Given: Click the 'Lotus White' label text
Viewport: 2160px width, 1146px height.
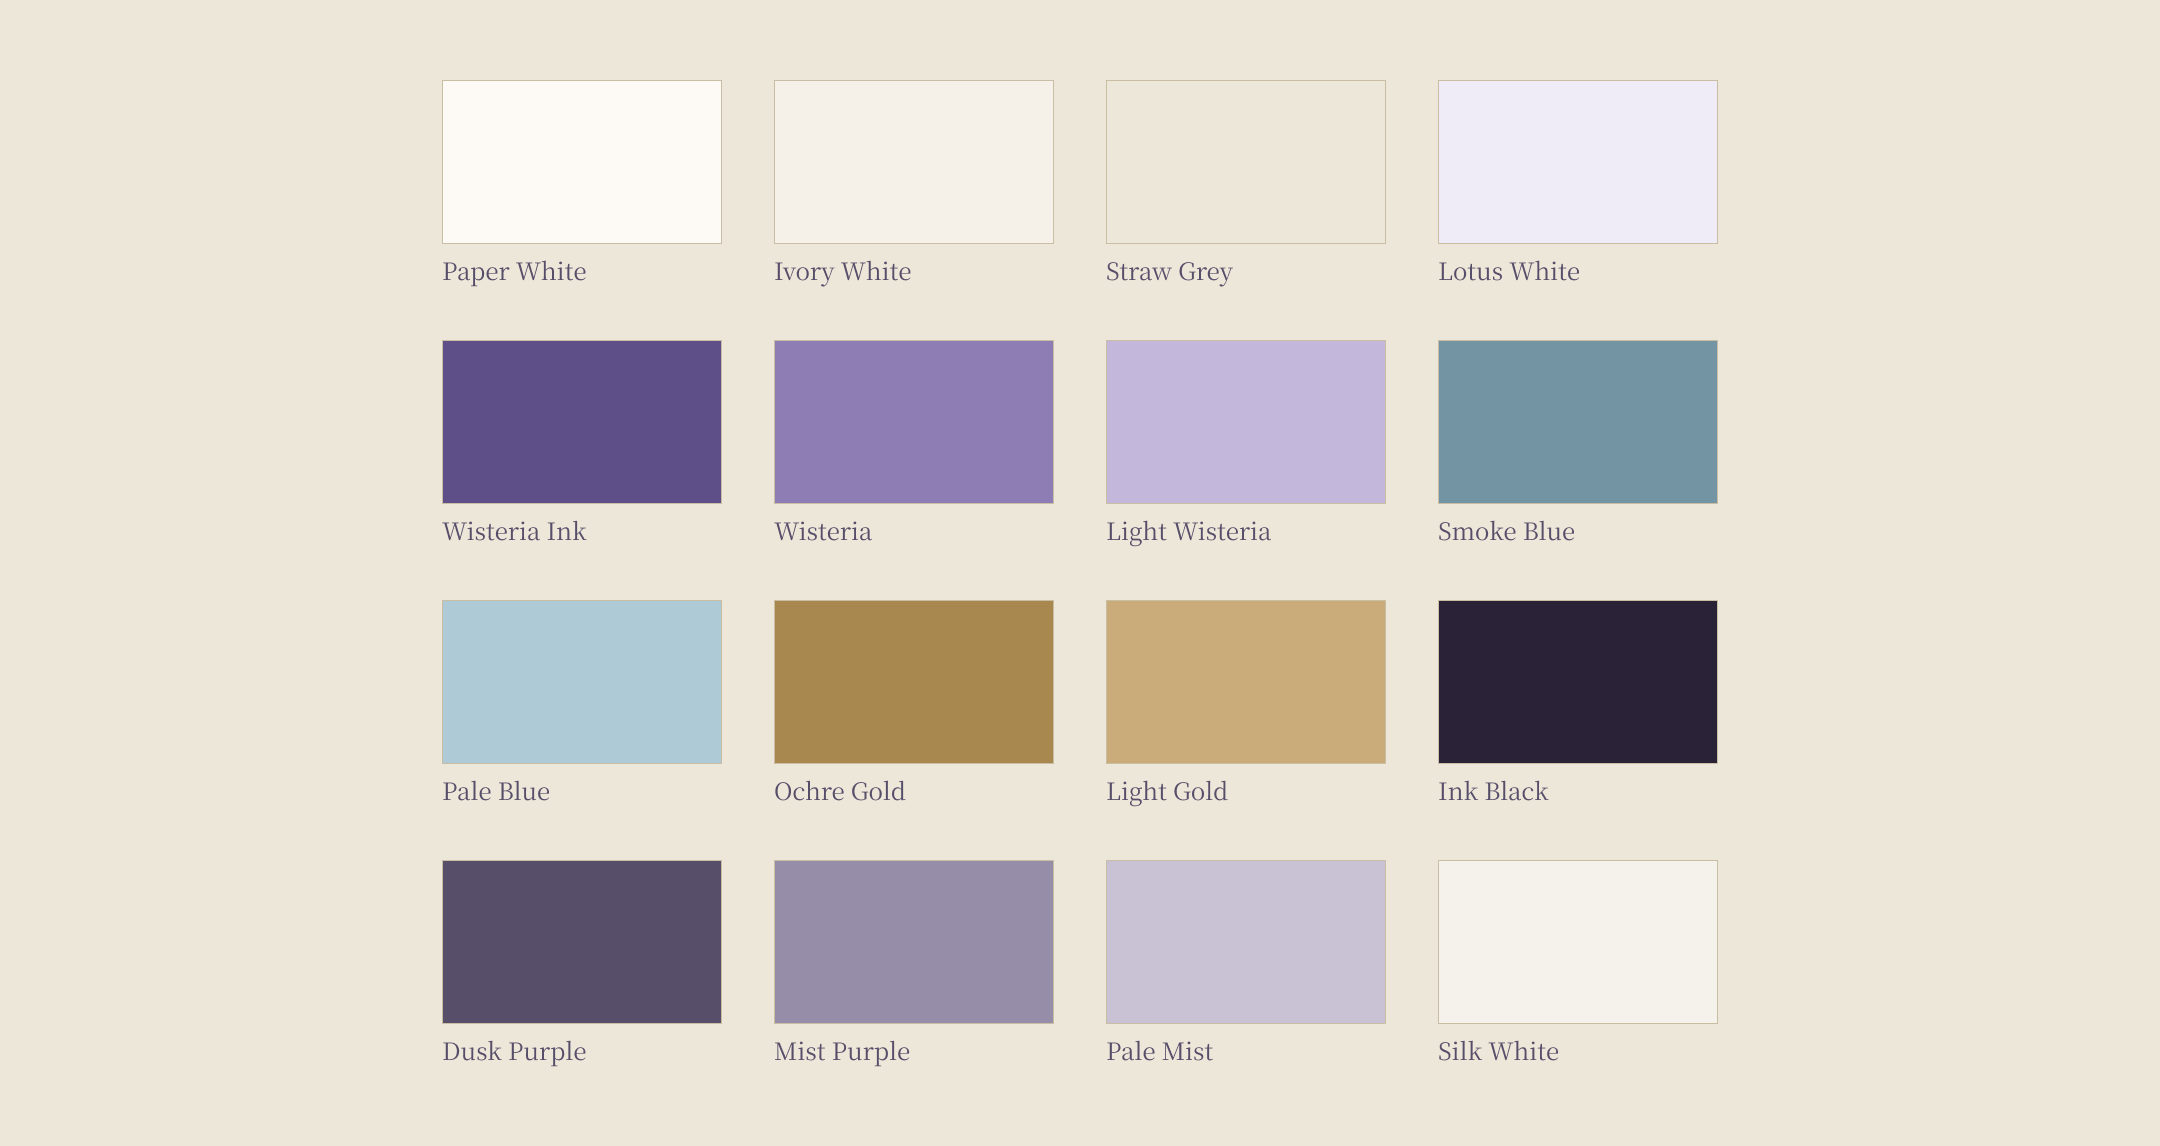Looking at the screenshot, I should coord(1509,272).
